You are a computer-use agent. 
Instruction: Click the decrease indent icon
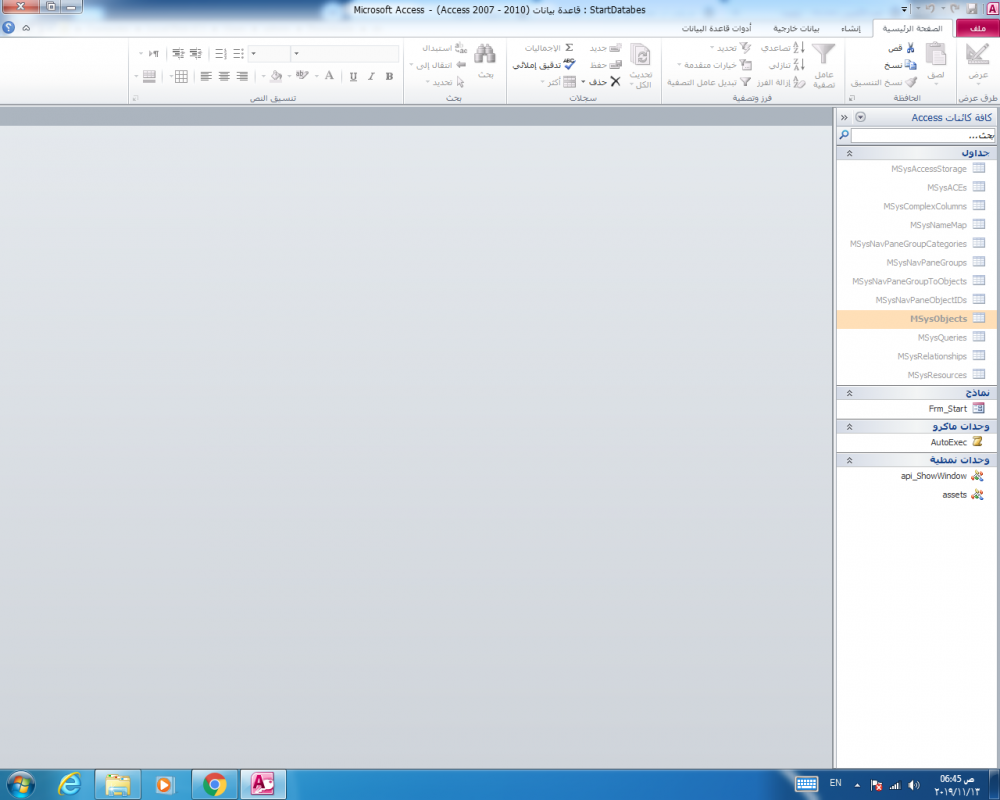(178, 54)
